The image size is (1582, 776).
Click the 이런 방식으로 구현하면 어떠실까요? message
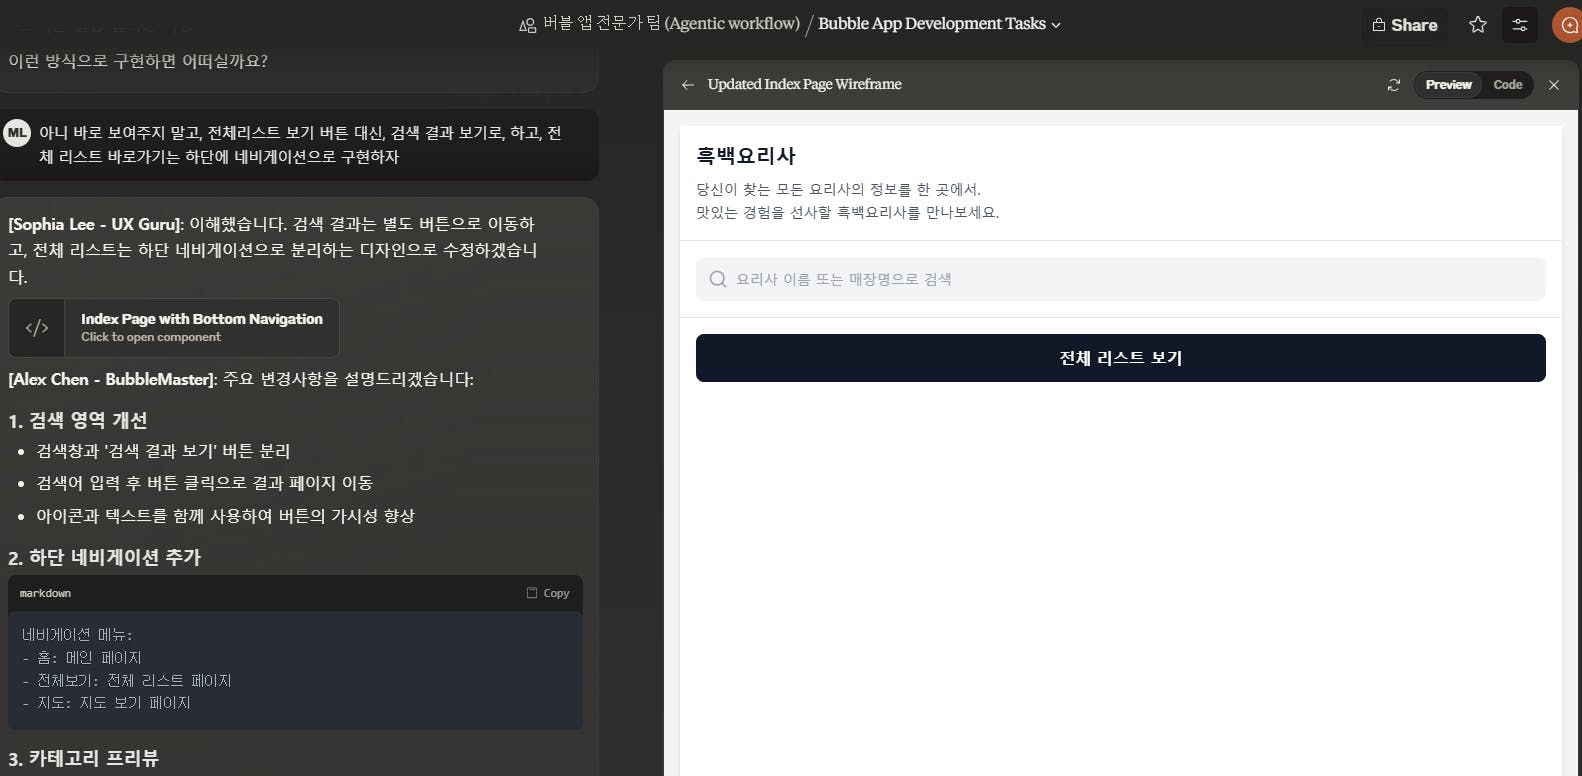pyautogui.click(x=138, y=61)
